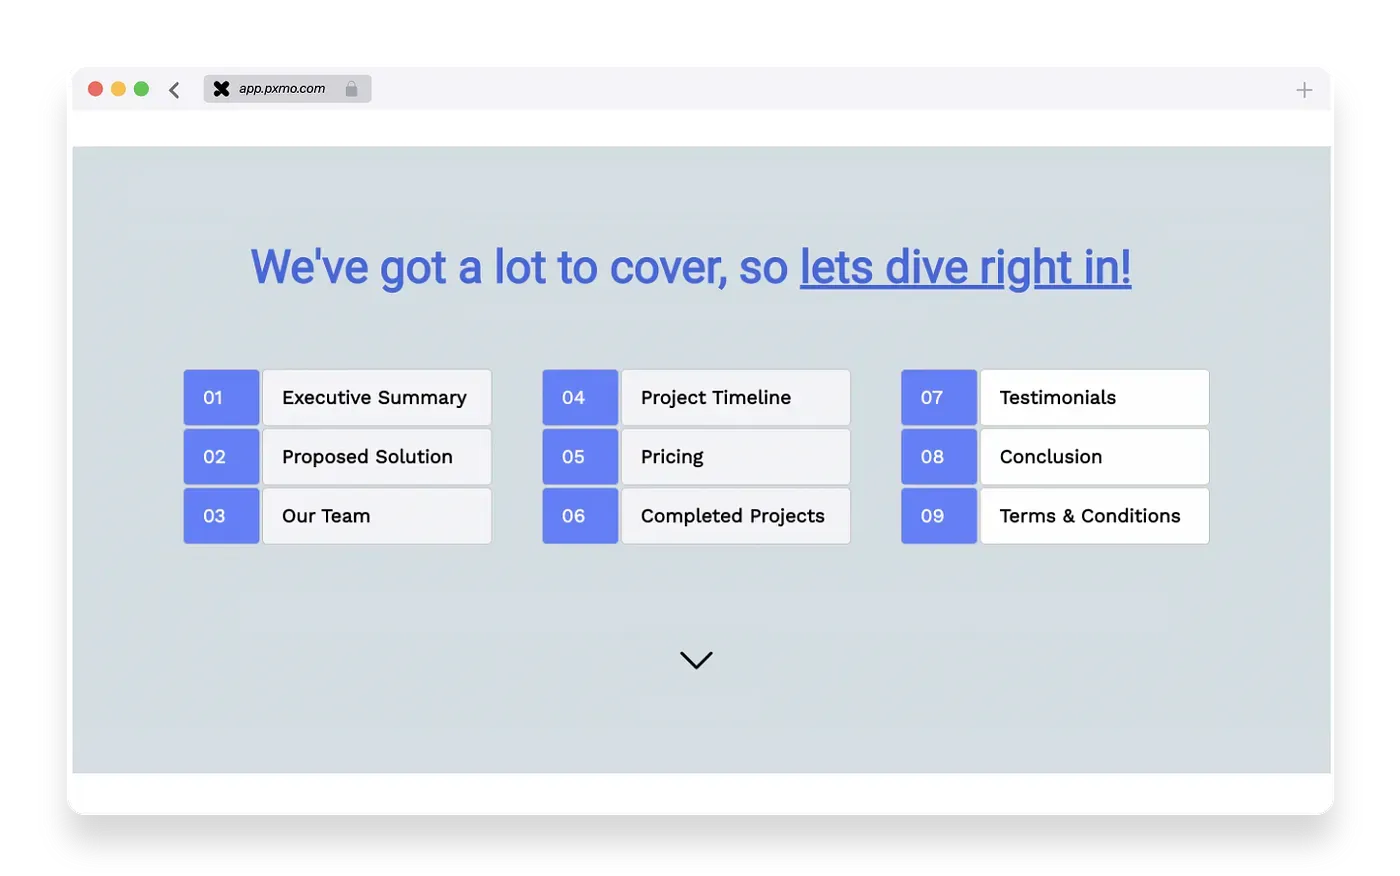Click the yellow minimize traffic light
Screen dimensions: 1400x876
118,88
